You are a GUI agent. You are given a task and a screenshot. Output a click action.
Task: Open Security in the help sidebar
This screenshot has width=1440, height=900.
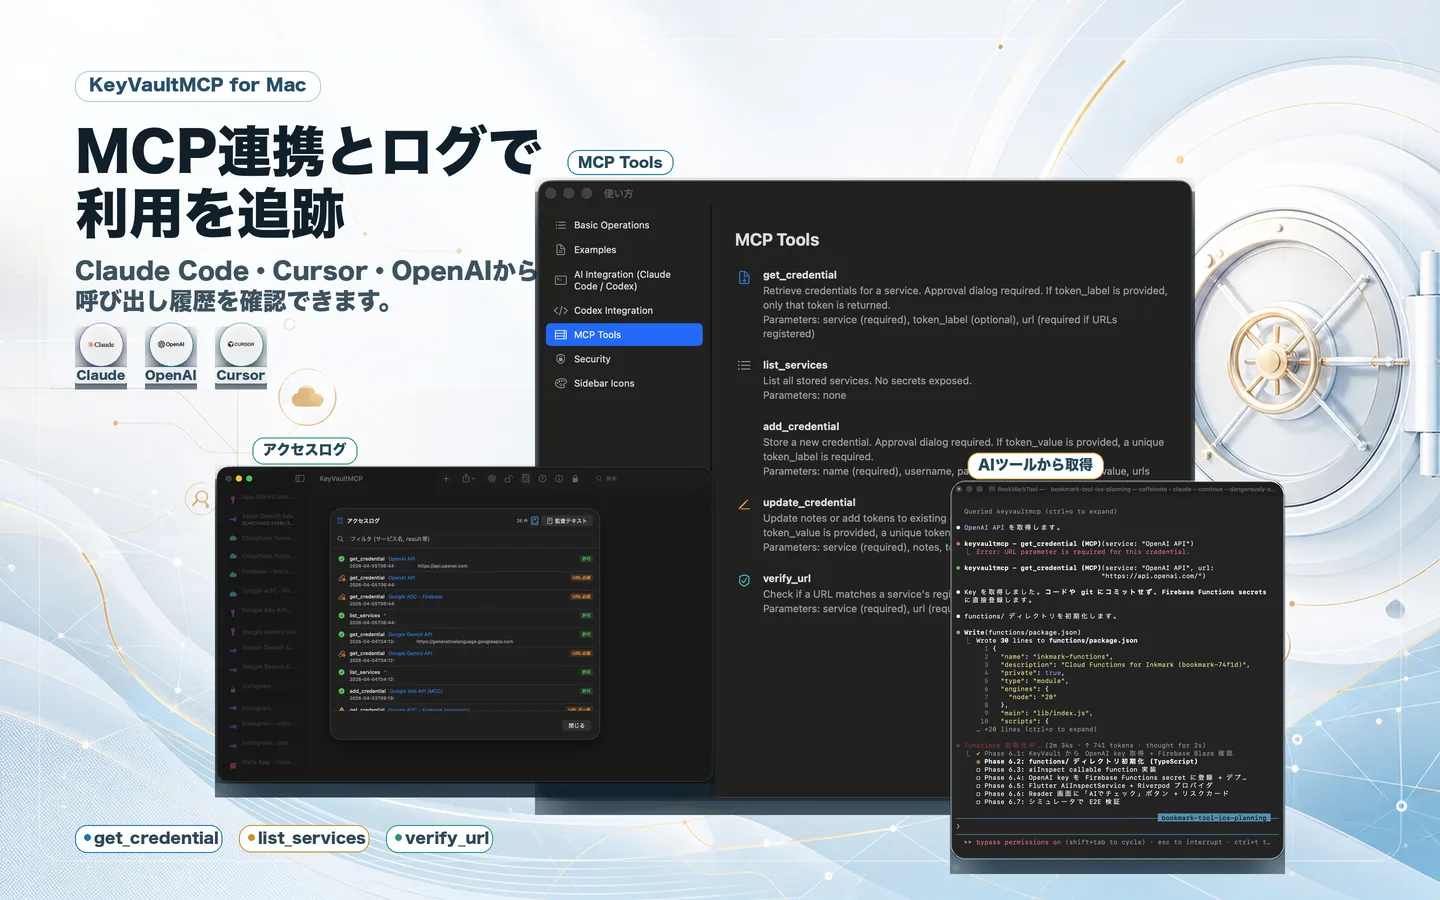(x=624, y=359)
